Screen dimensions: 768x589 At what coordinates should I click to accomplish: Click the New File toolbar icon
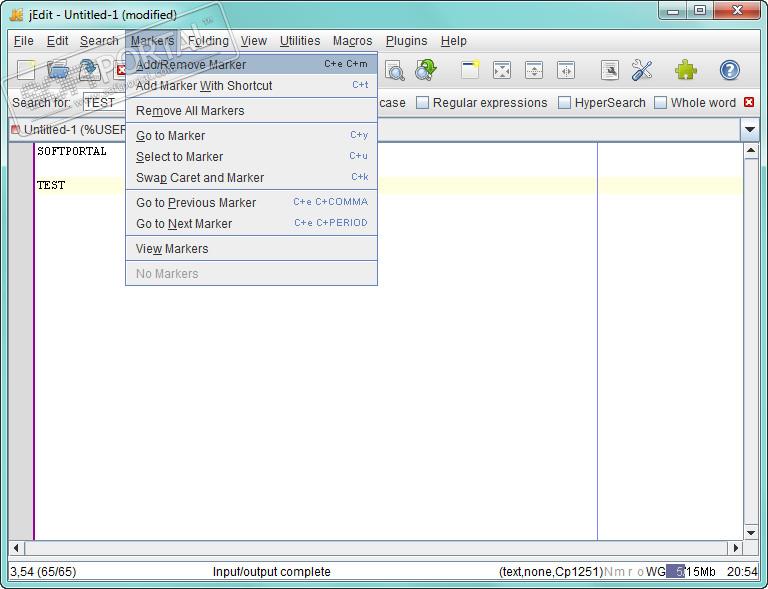click(26, 70)
